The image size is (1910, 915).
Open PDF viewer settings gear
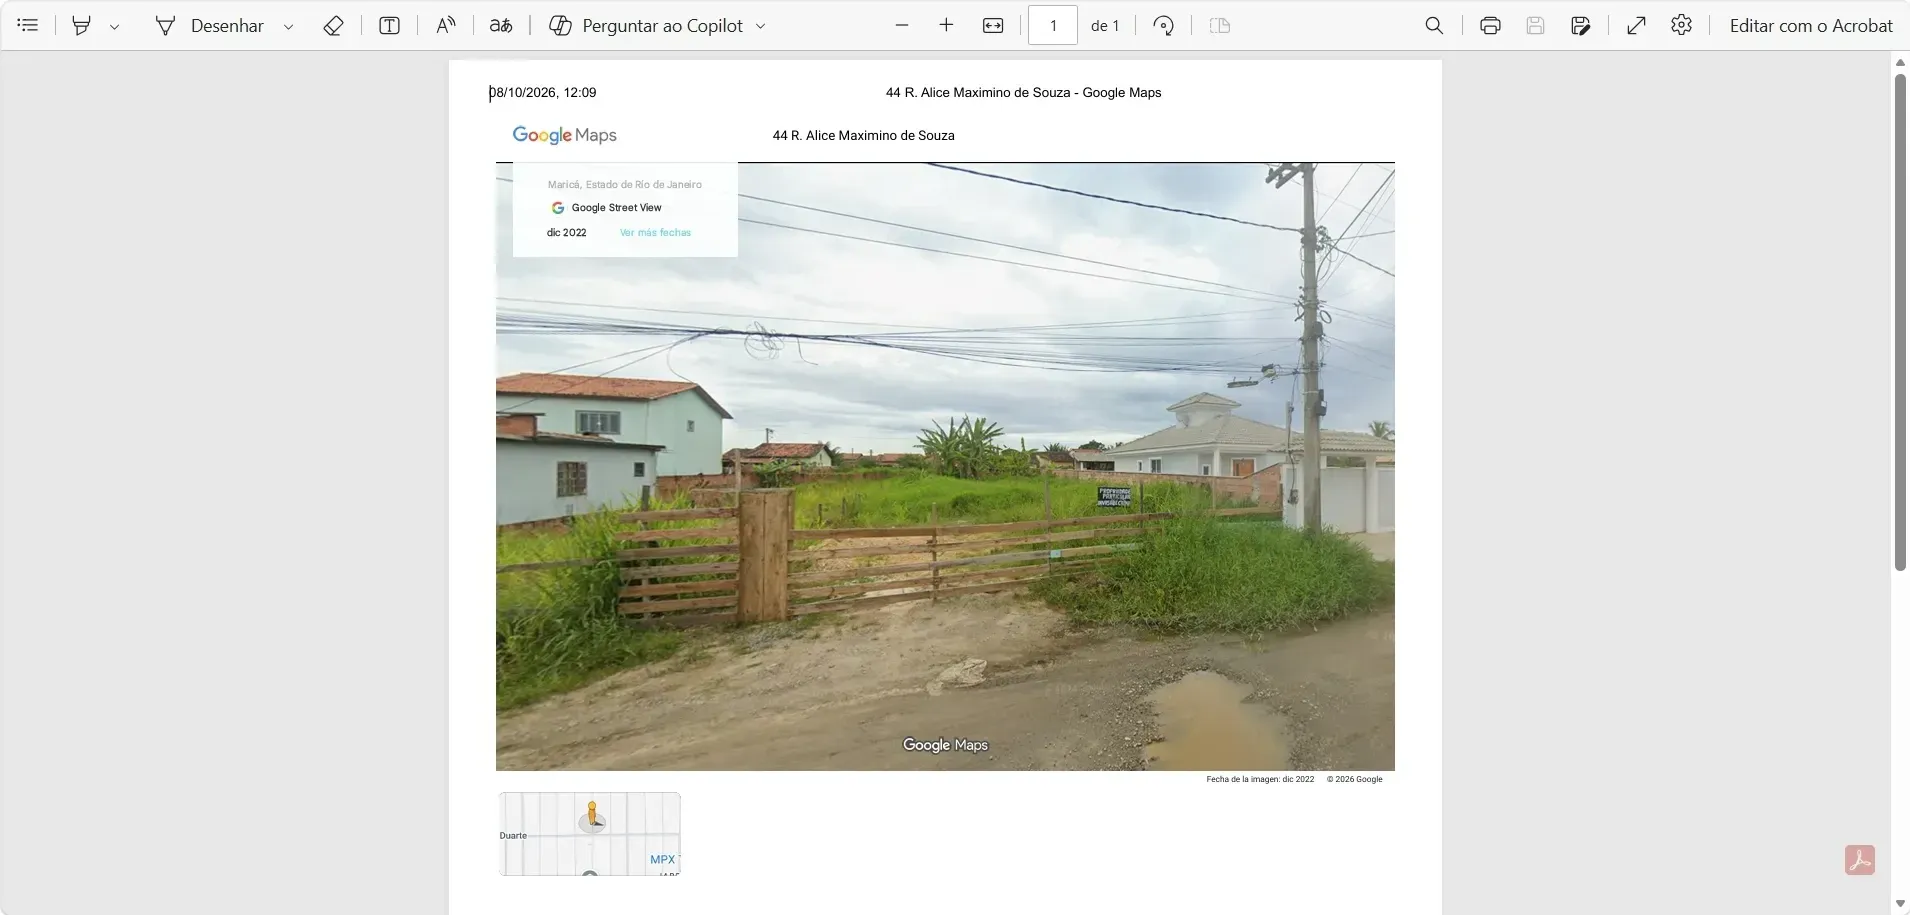pos(1682,25)
